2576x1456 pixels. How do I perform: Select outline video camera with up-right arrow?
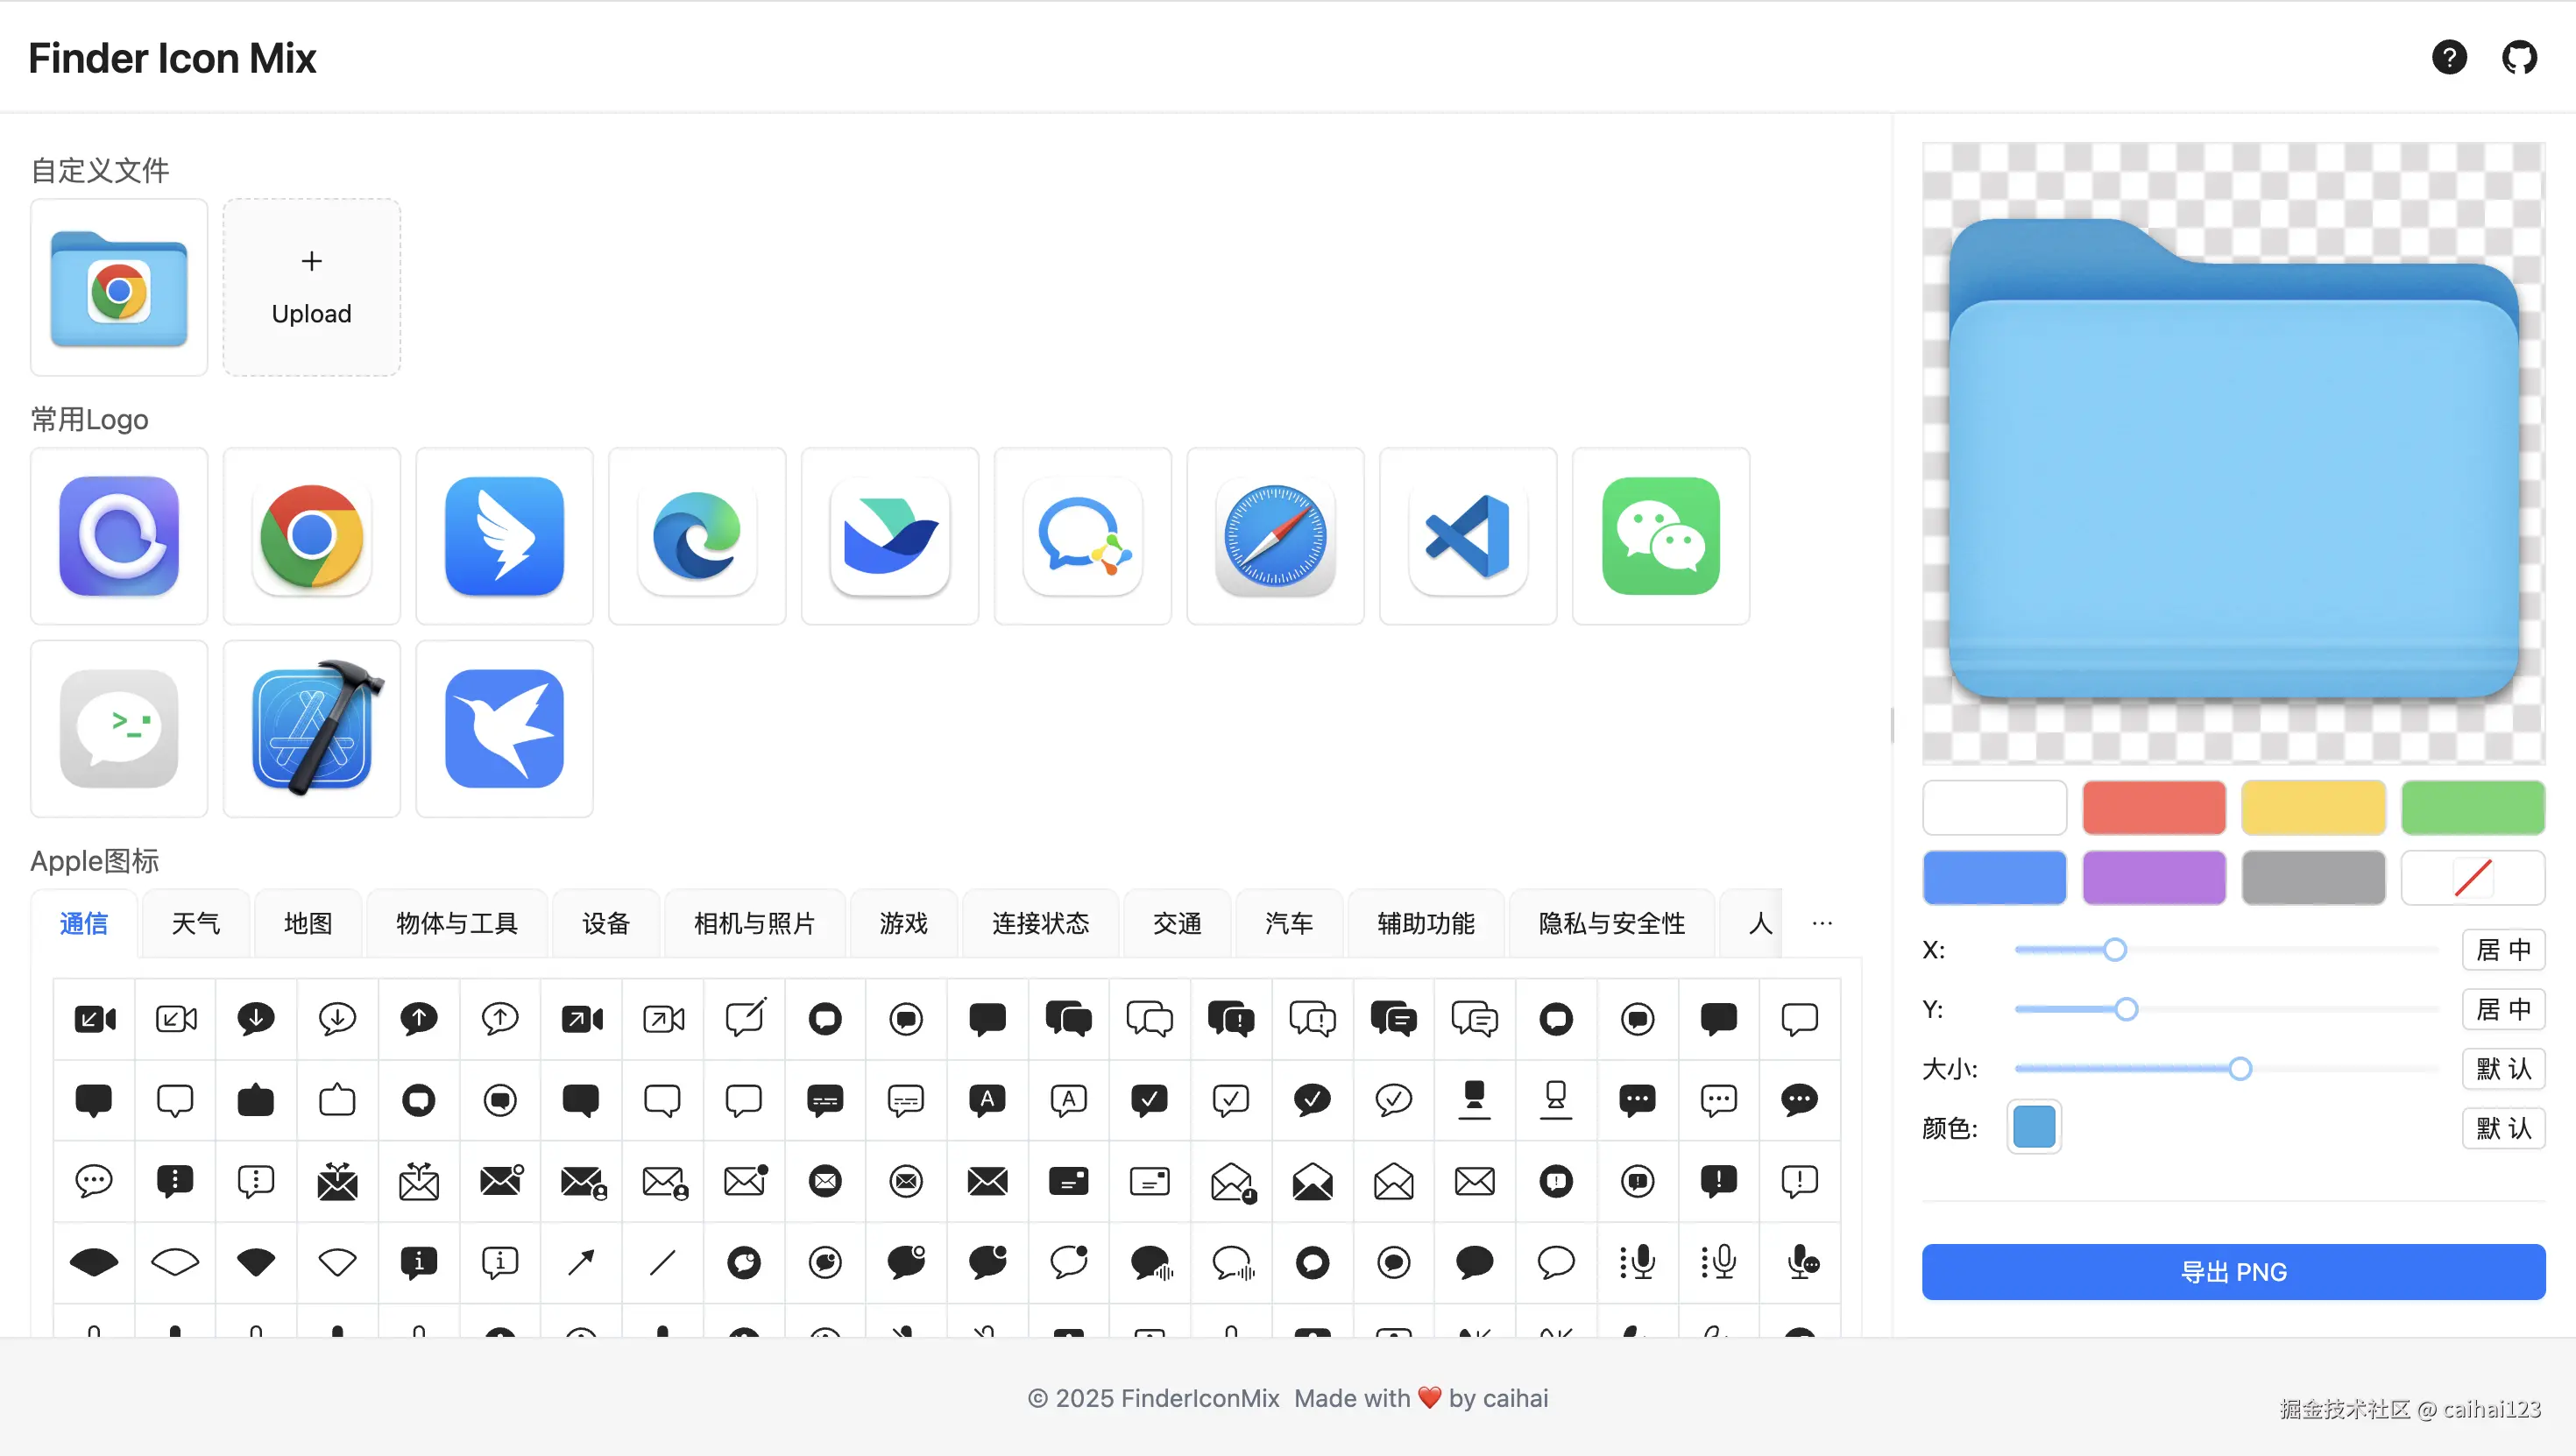click(x=663, y=1019)
